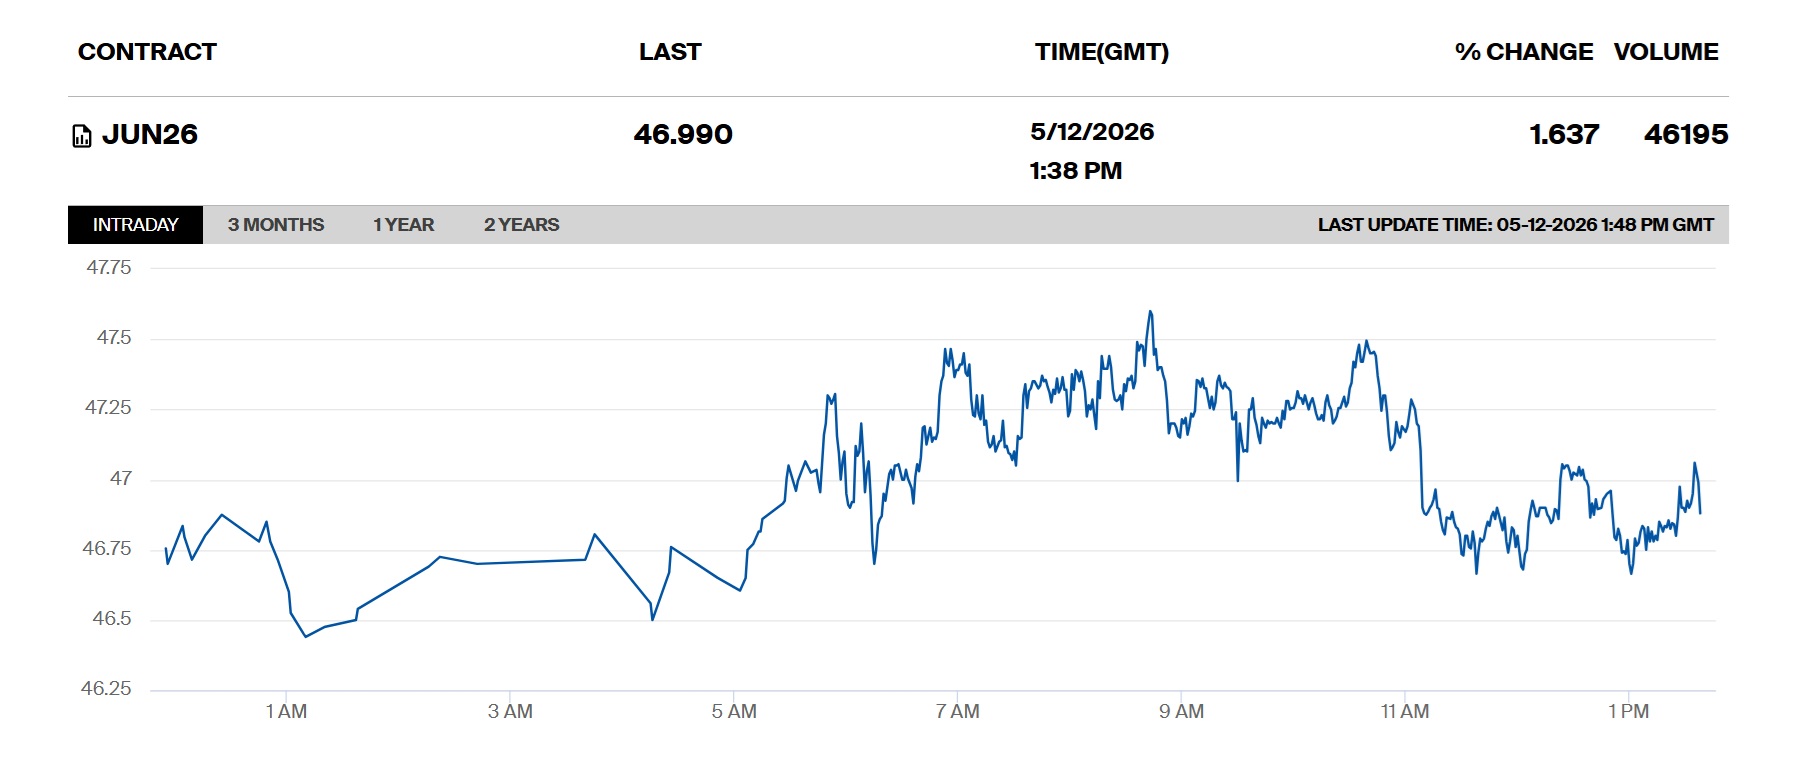Click the percent change value 1.637
Screen dimensions: 1817x759
point(1564,135)
